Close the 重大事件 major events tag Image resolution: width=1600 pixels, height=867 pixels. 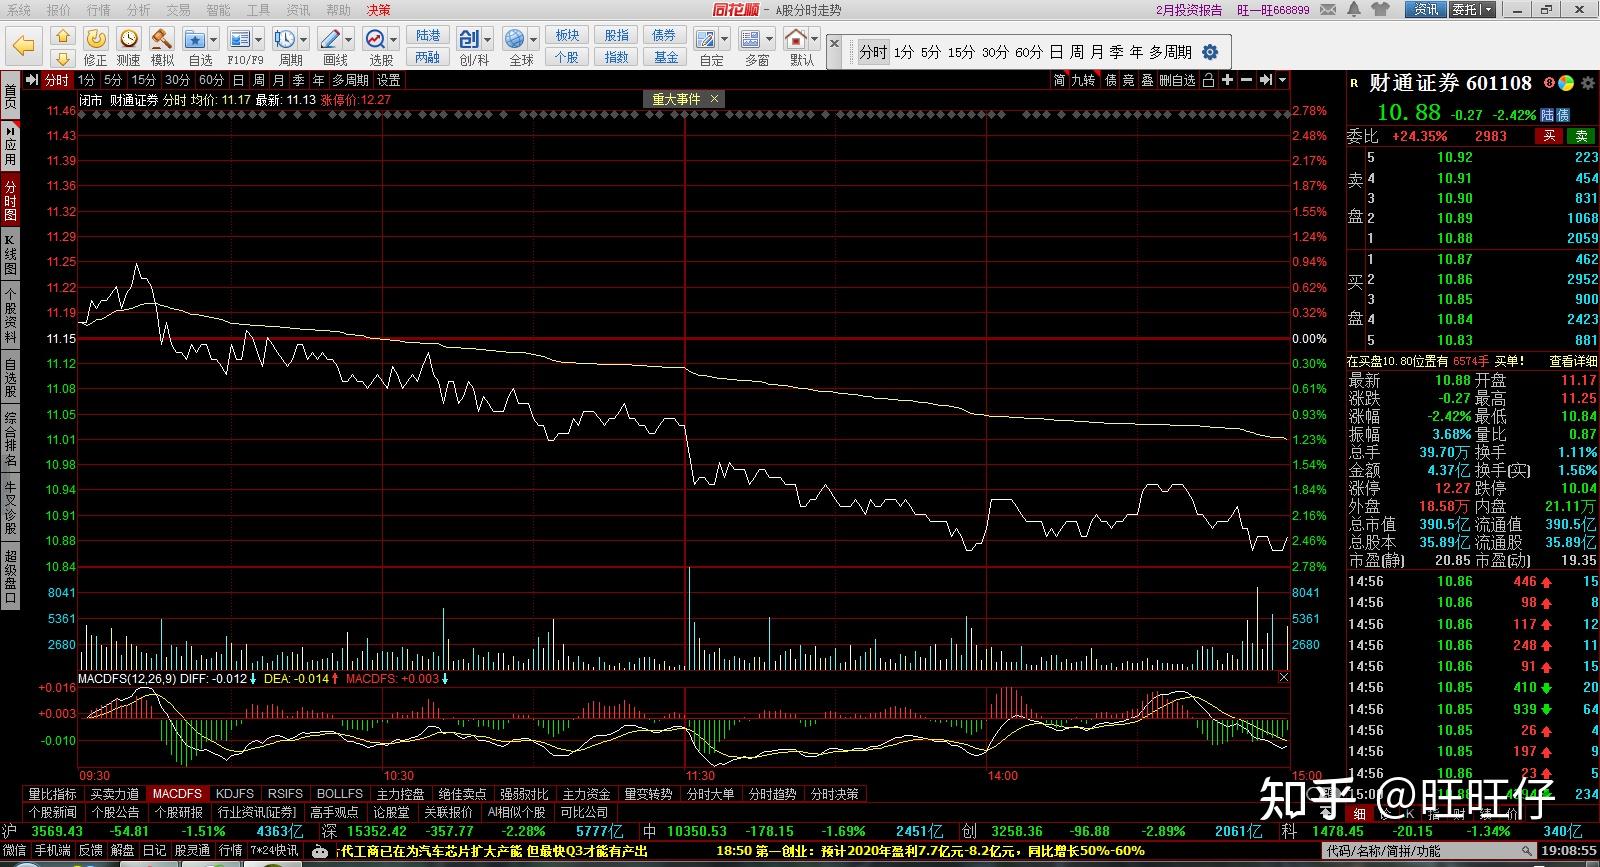712,99
